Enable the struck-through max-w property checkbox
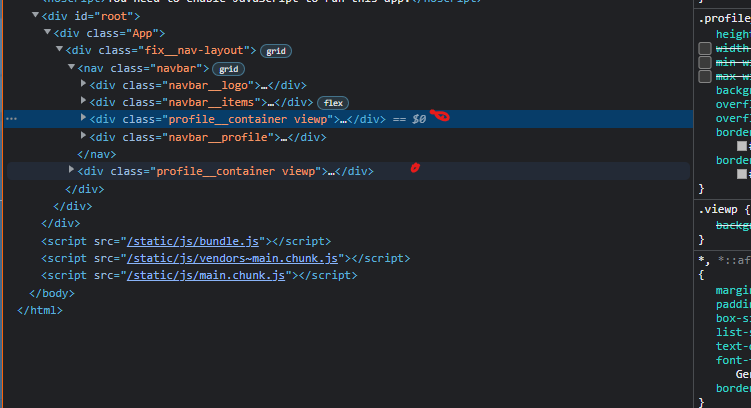 pyautogui.click(x=705, y=77)
